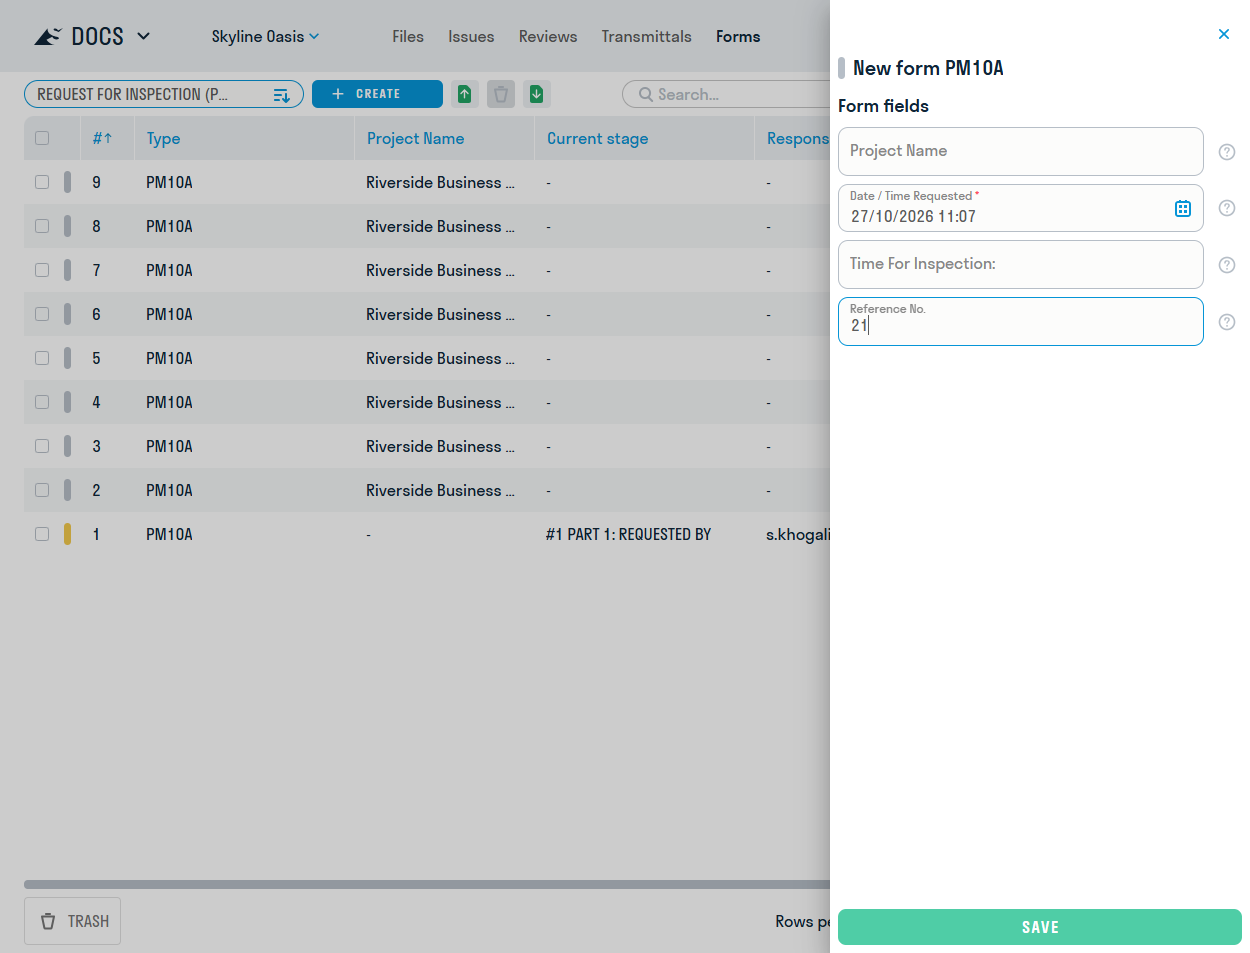Check the checkbox for row 4
1250x953 pixels.
coord(42,402)
